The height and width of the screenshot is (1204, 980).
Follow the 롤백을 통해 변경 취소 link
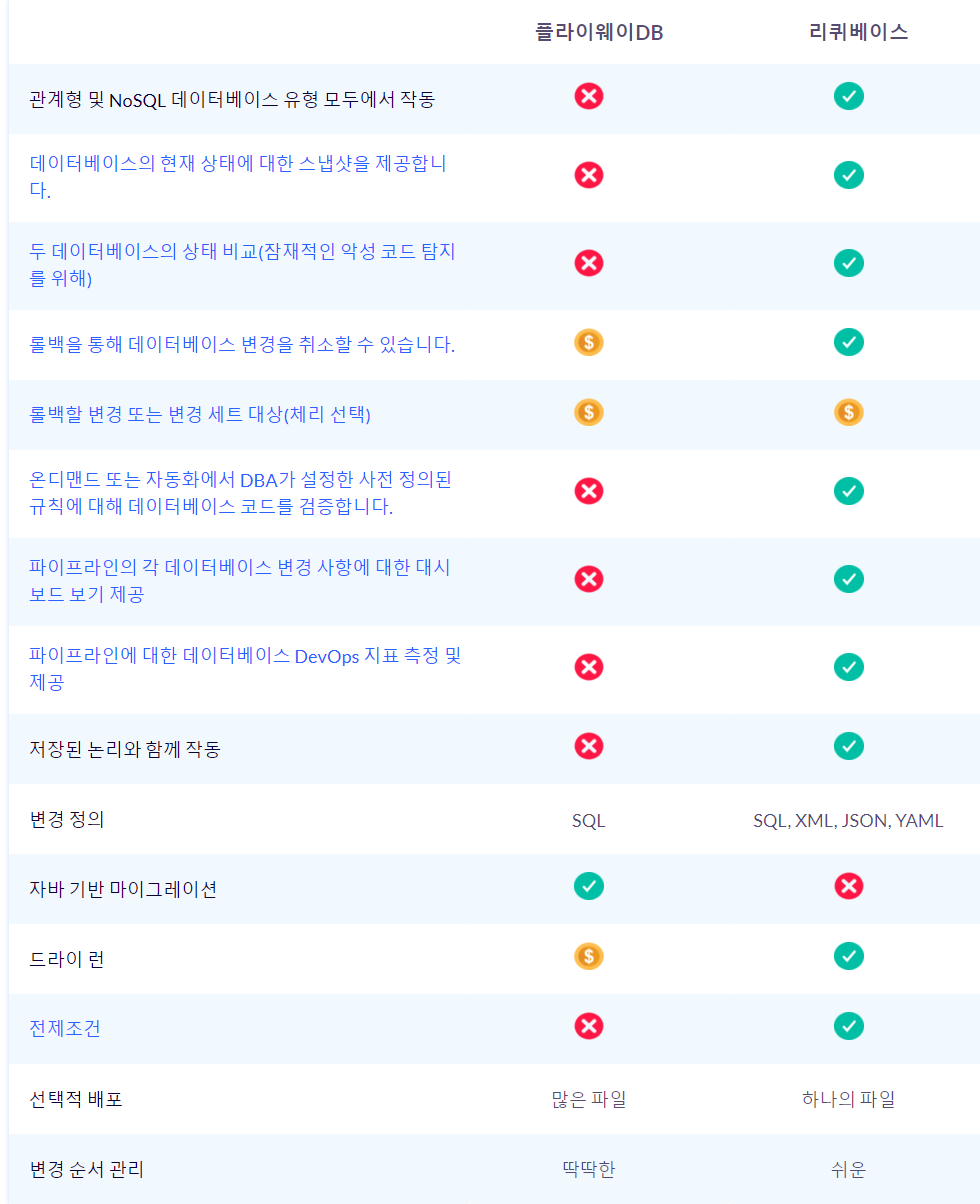[242, 345]
